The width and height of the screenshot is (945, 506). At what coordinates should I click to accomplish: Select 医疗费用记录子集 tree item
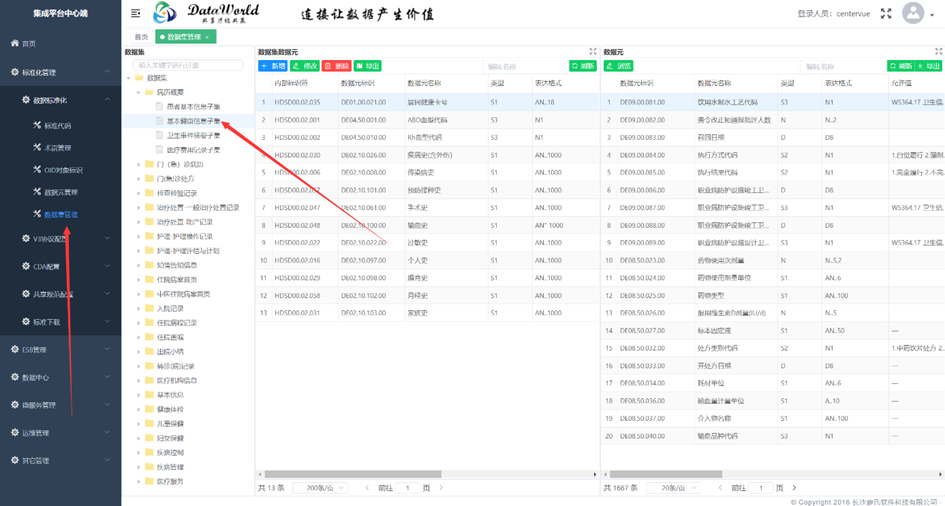click(x=193, y=149)
